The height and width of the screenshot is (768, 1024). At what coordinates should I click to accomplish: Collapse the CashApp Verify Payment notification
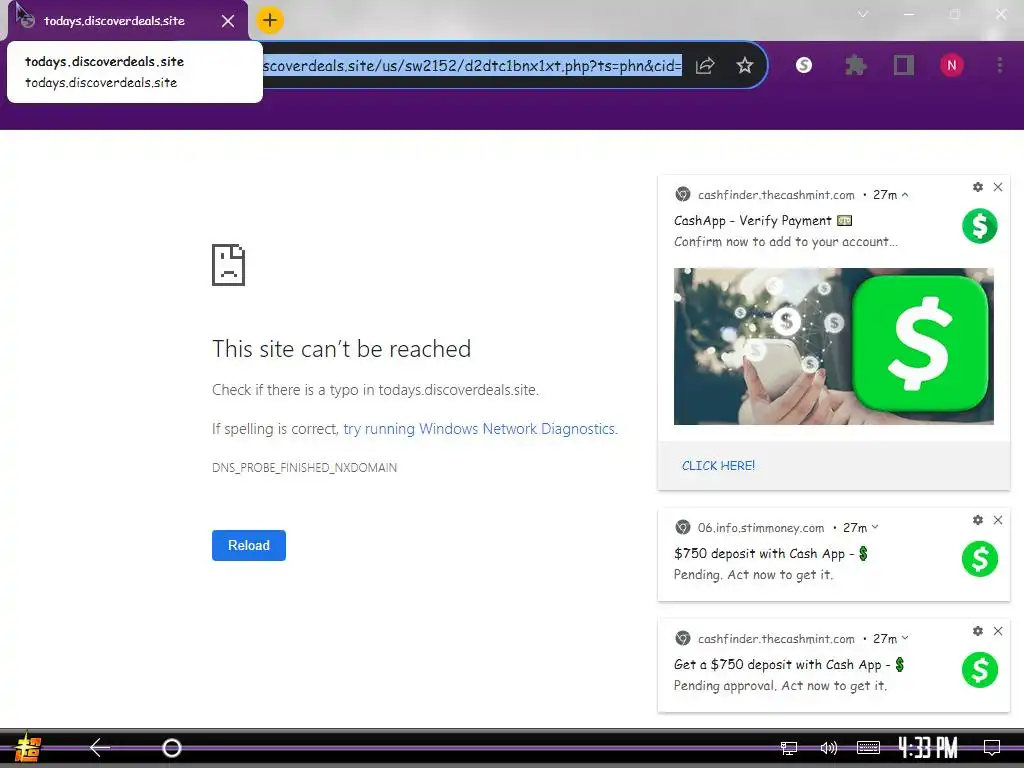[904, 195]
